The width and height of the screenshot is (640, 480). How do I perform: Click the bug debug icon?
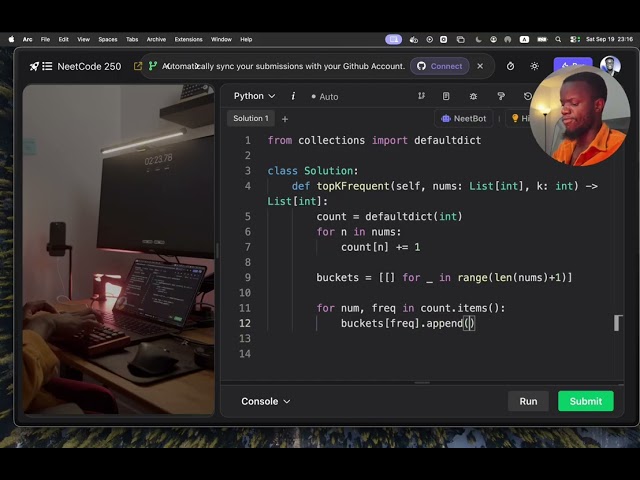pos(473,96)
